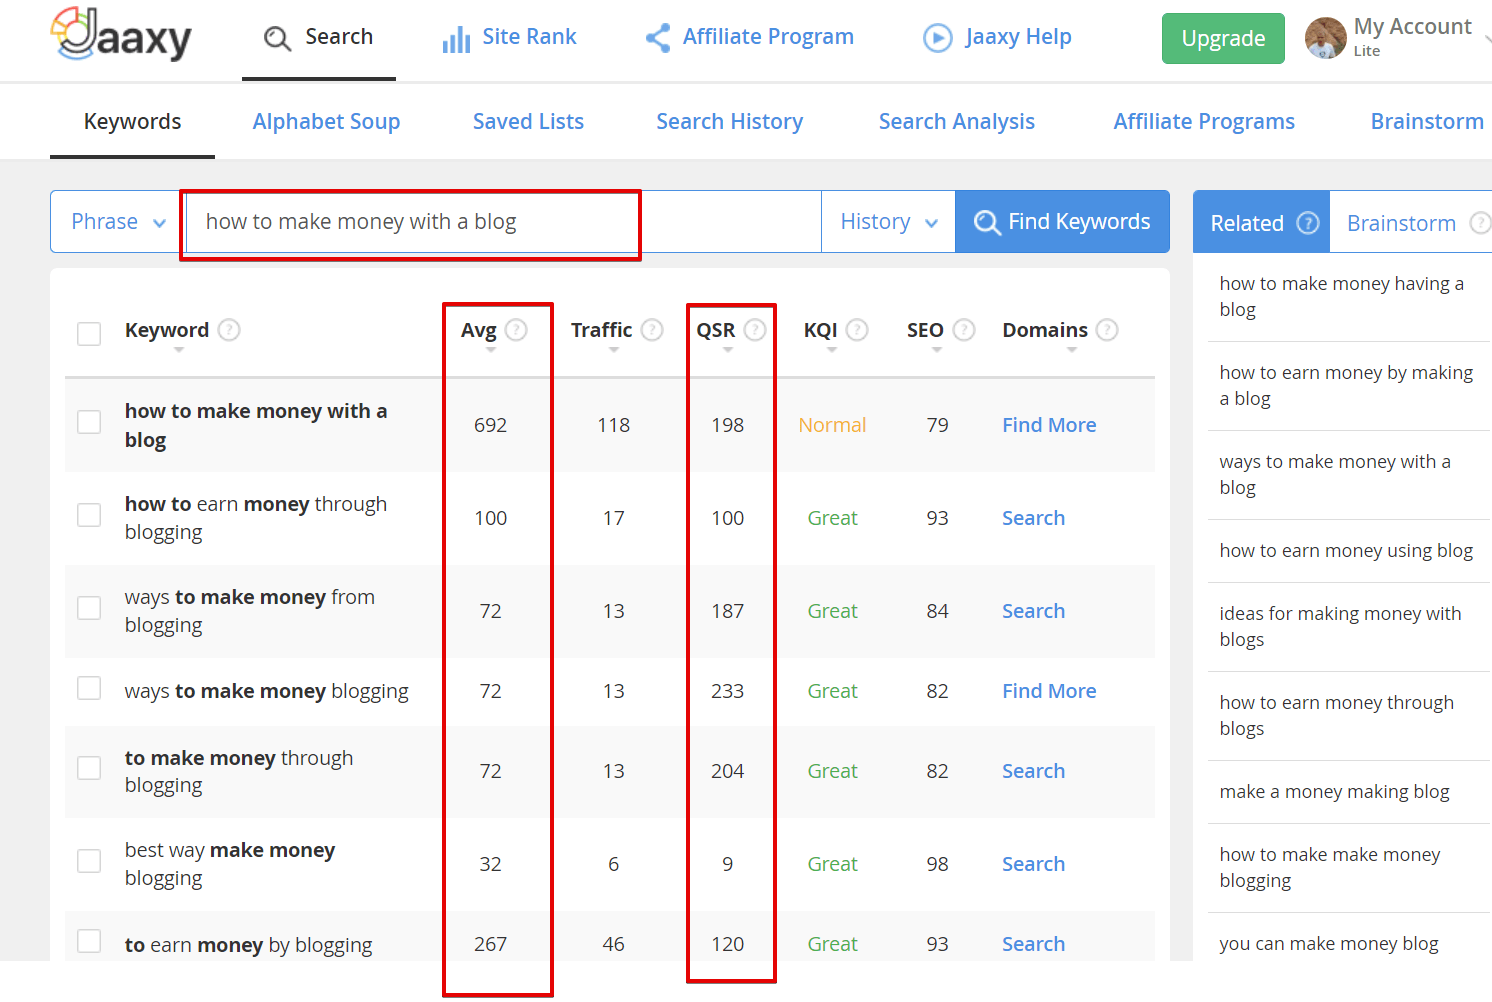The image size is (1492, 1002).
Task: Open the History dropdown
Action: pyautogui.click(x=888, y=221)
